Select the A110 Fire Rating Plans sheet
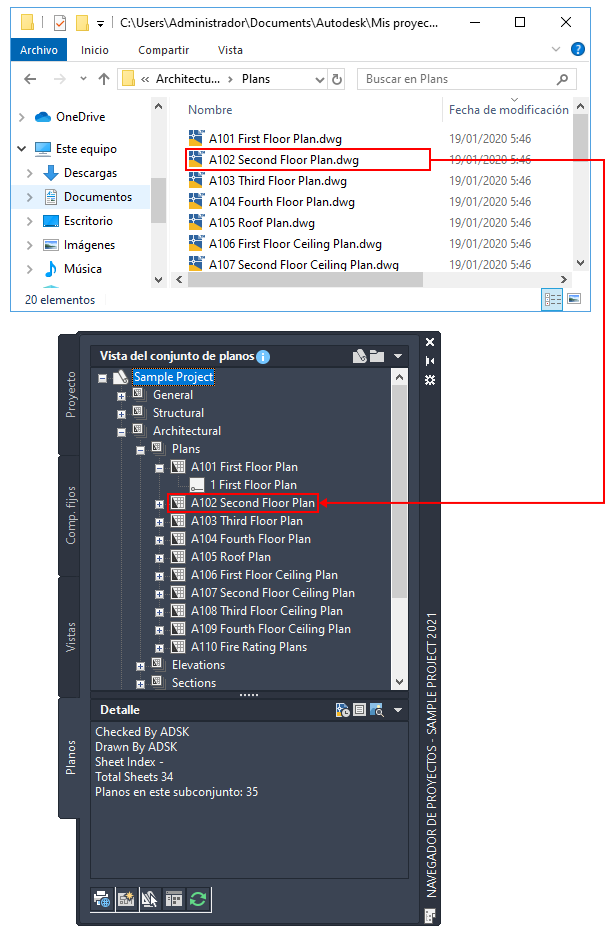Viewport: 616px width, 935px height. (x=249, y=647)
